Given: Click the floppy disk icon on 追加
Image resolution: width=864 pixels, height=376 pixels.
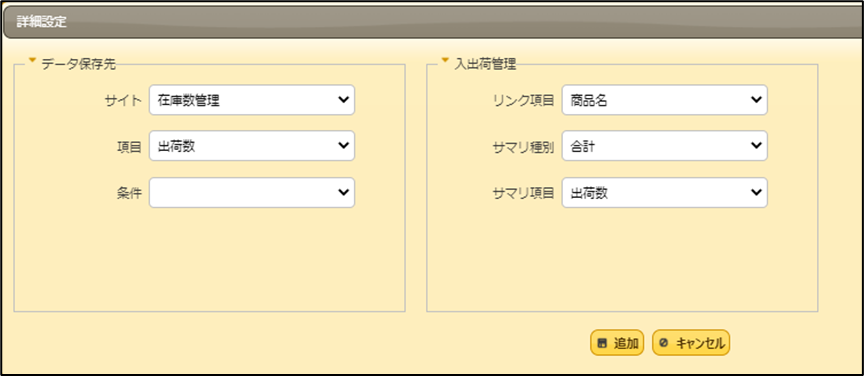Looking at the screenshot, I should [602, 343].
